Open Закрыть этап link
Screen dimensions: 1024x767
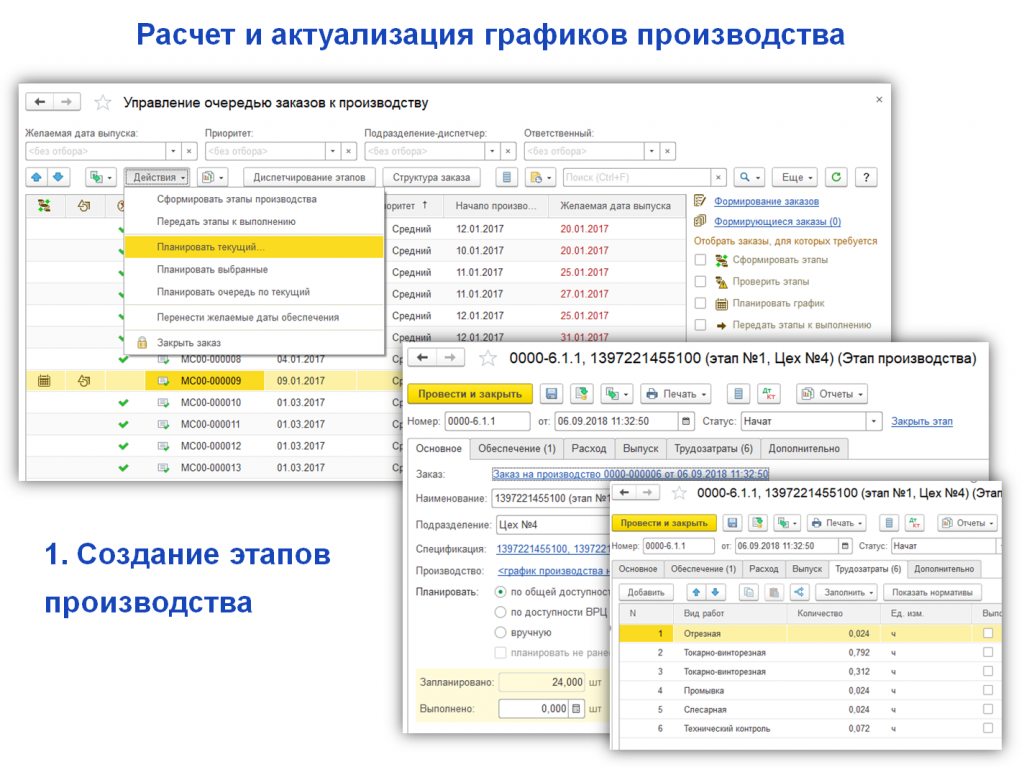921,421
